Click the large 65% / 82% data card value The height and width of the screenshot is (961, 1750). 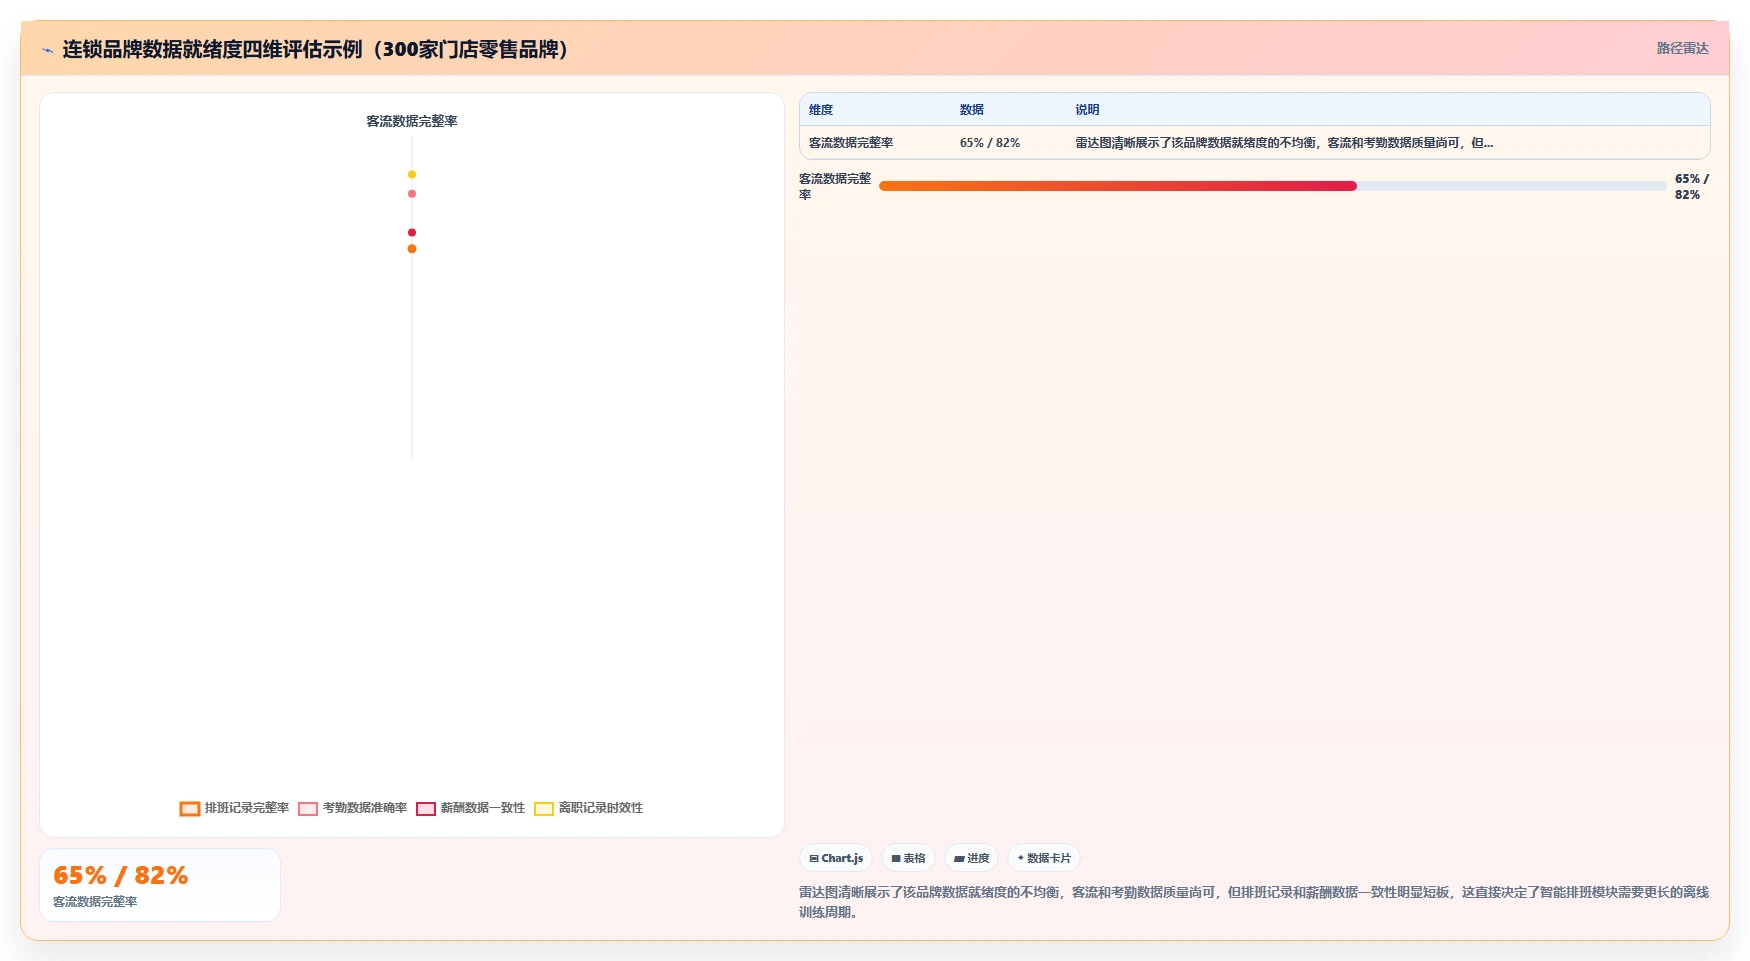click(x=121, y=876)
